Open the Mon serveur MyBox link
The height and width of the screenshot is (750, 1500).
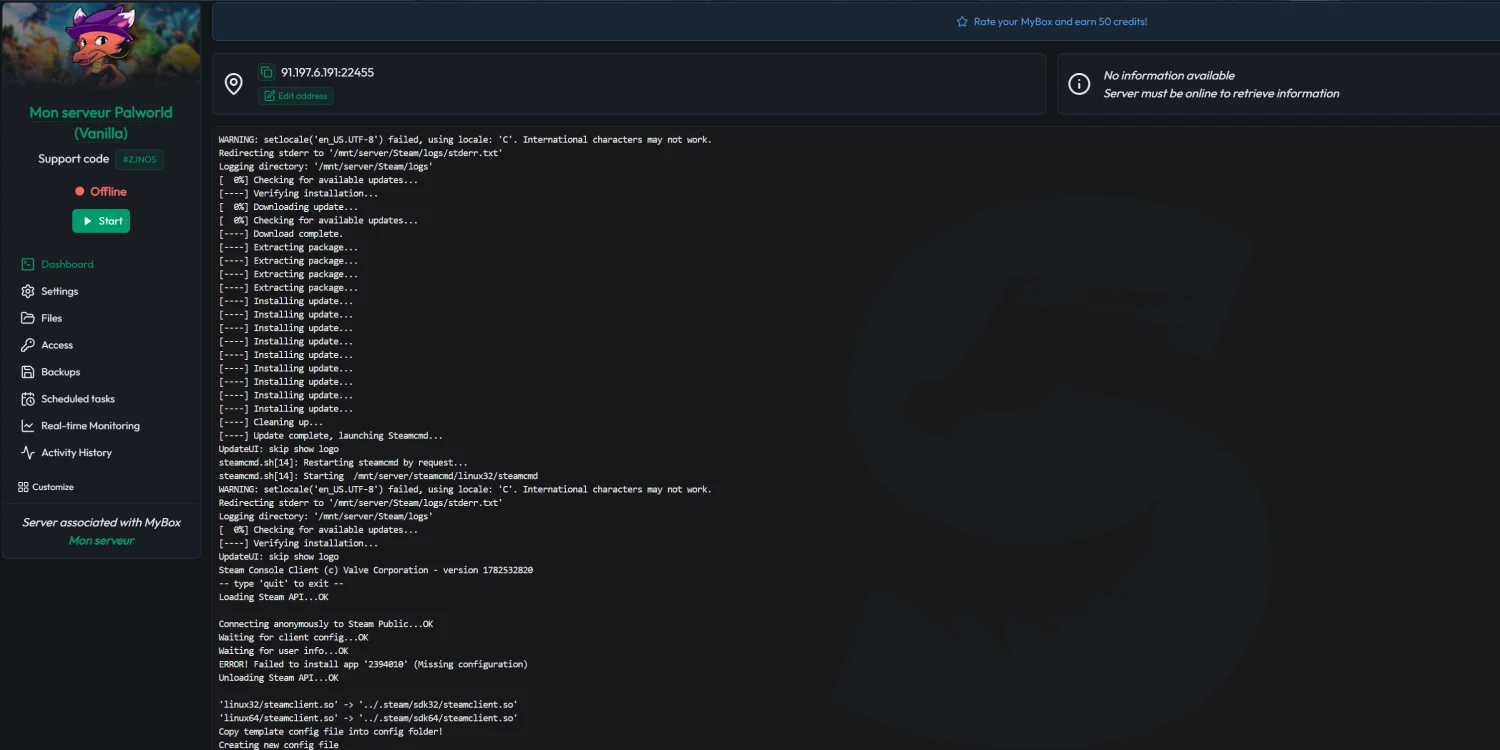[101, 541]
